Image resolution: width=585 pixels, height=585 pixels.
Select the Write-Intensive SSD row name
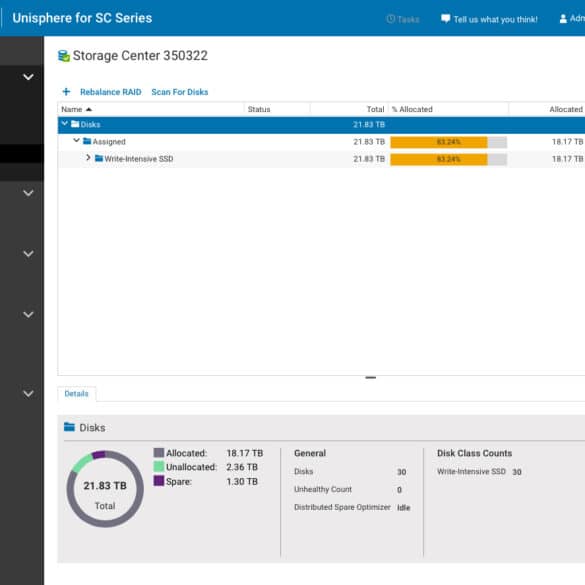[x=139, y=159]
